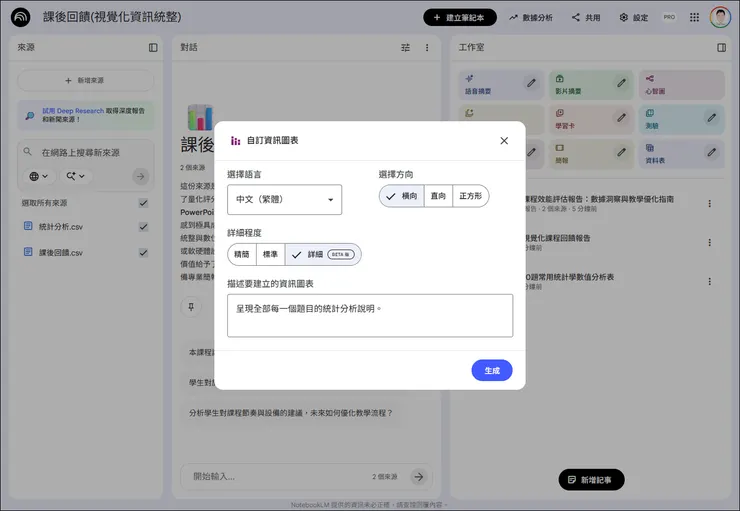Open 設定 settings menu
Screen dimensions: 740x511
[634, 17]
